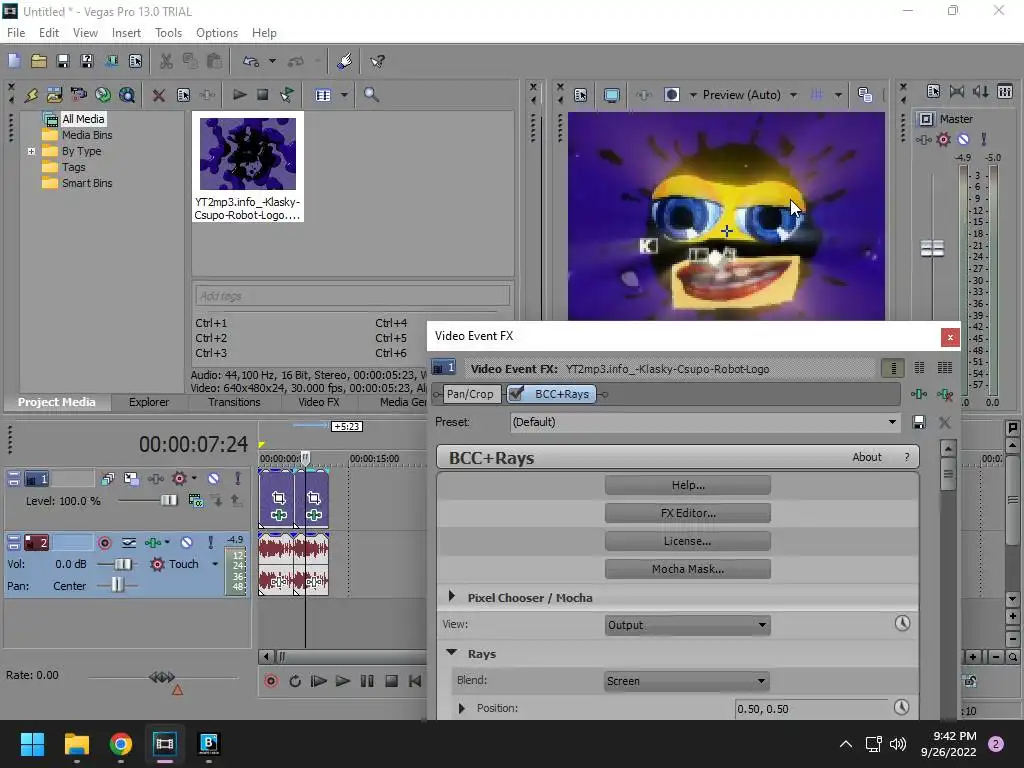
Task: Click the Invert Phase icon on audio track 2
Action: click(129, 543)
